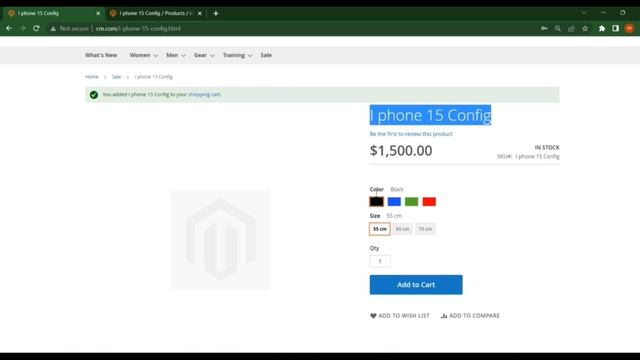This screenshot has height=360, width=640.
Task: Click the Not secure warning icon
Action: (53, 29)
